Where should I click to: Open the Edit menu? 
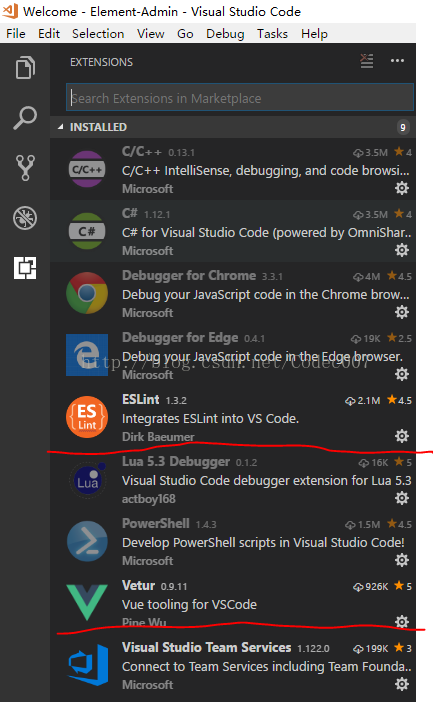49,34
